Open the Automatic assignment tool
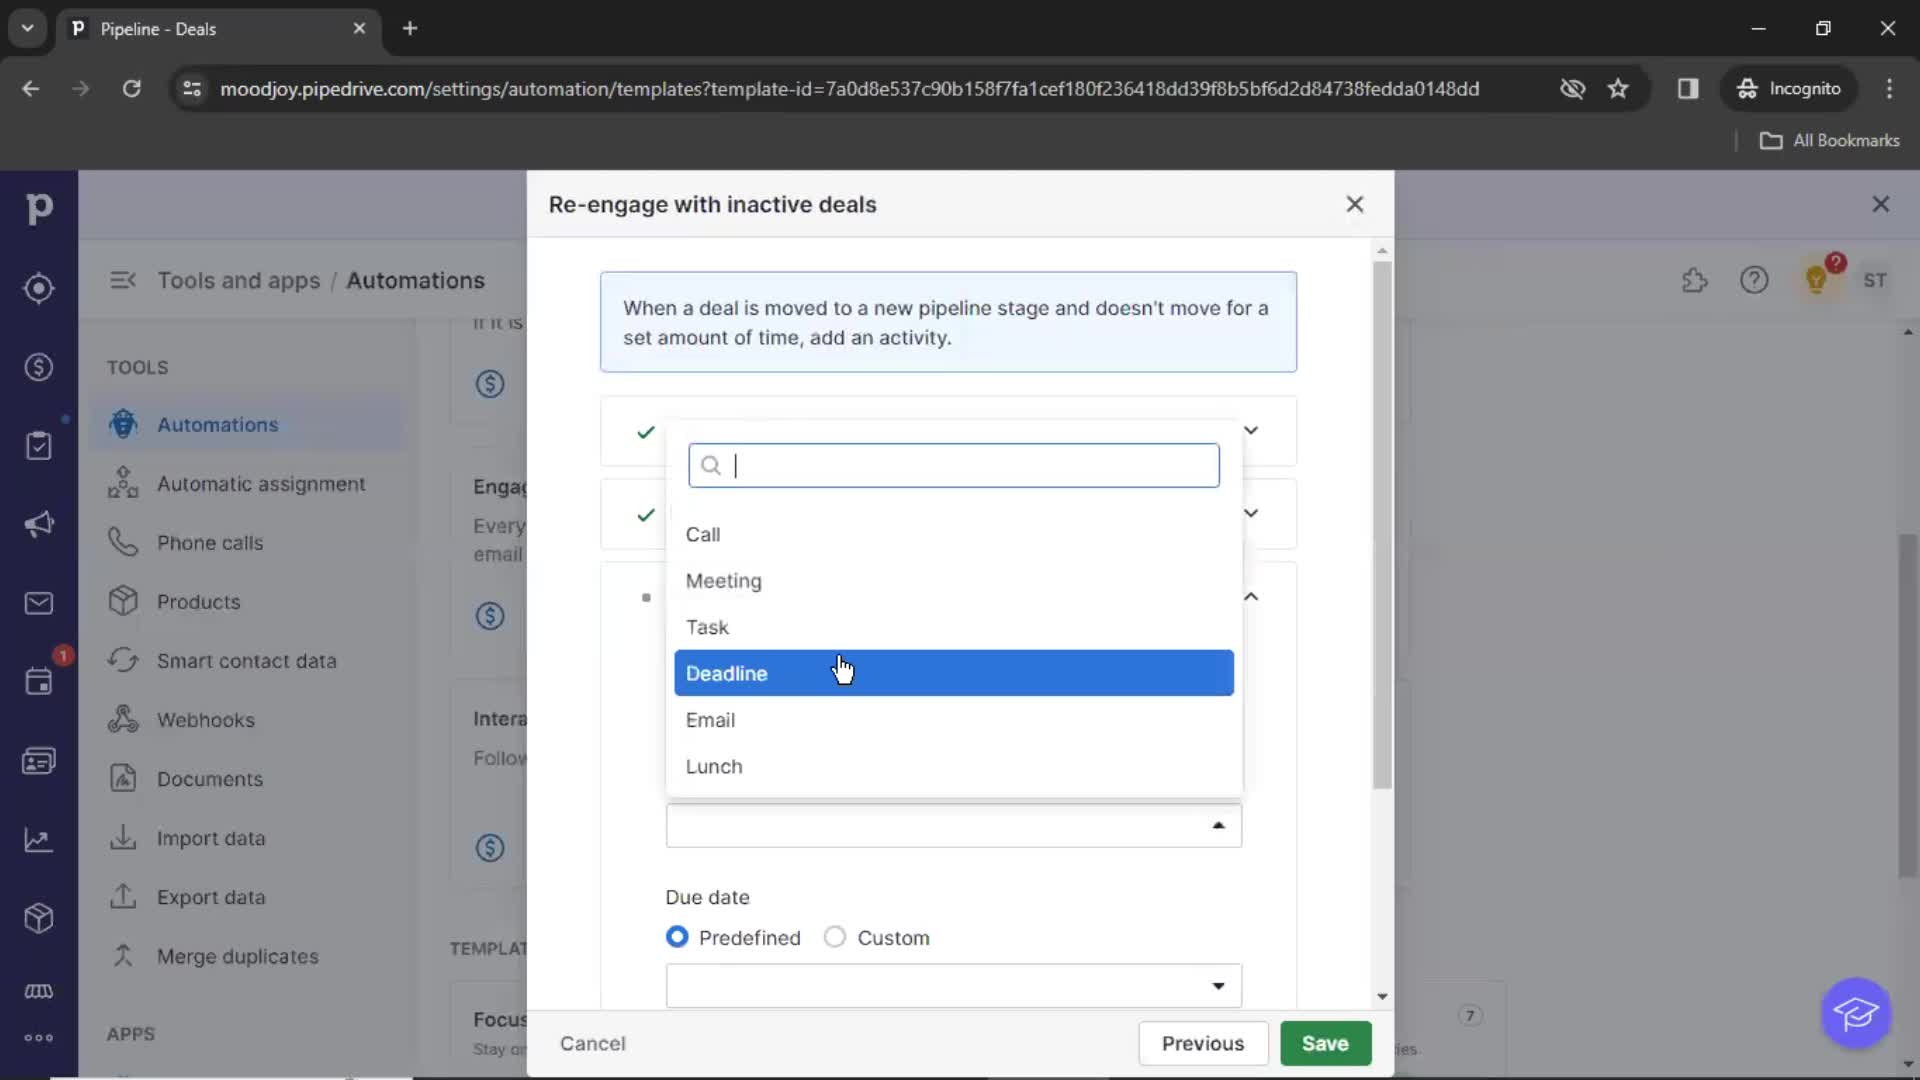The width and height of the screenshot is (1920, 1080). pos(262,483)
